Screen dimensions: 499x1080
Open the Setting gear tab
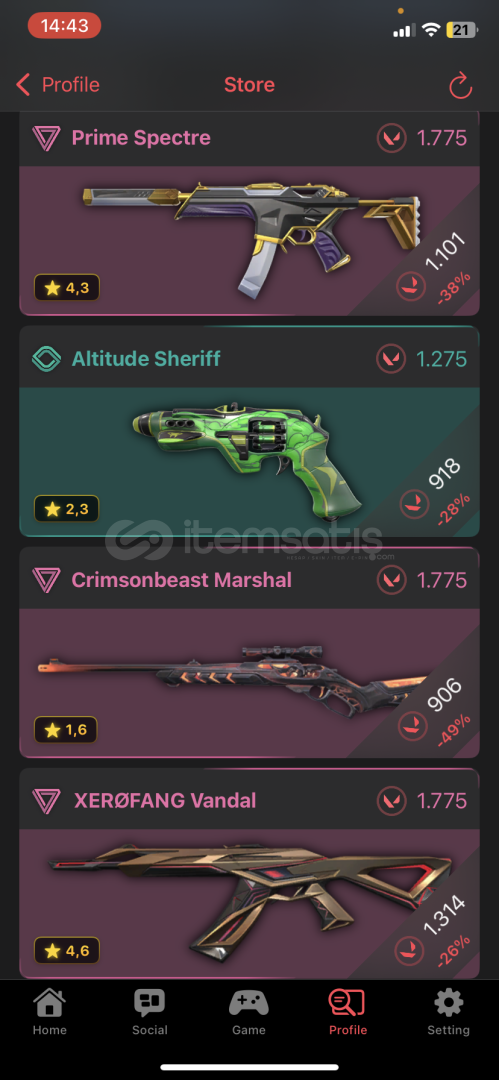tap(448, 1003)
